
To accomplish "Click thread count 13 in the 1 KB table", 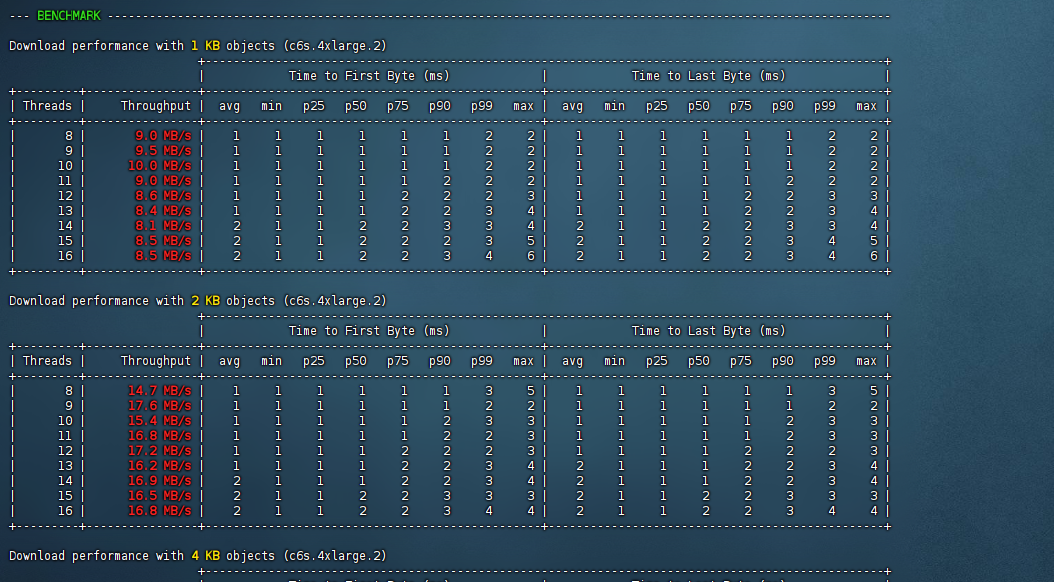I will [x=65, y=210].
